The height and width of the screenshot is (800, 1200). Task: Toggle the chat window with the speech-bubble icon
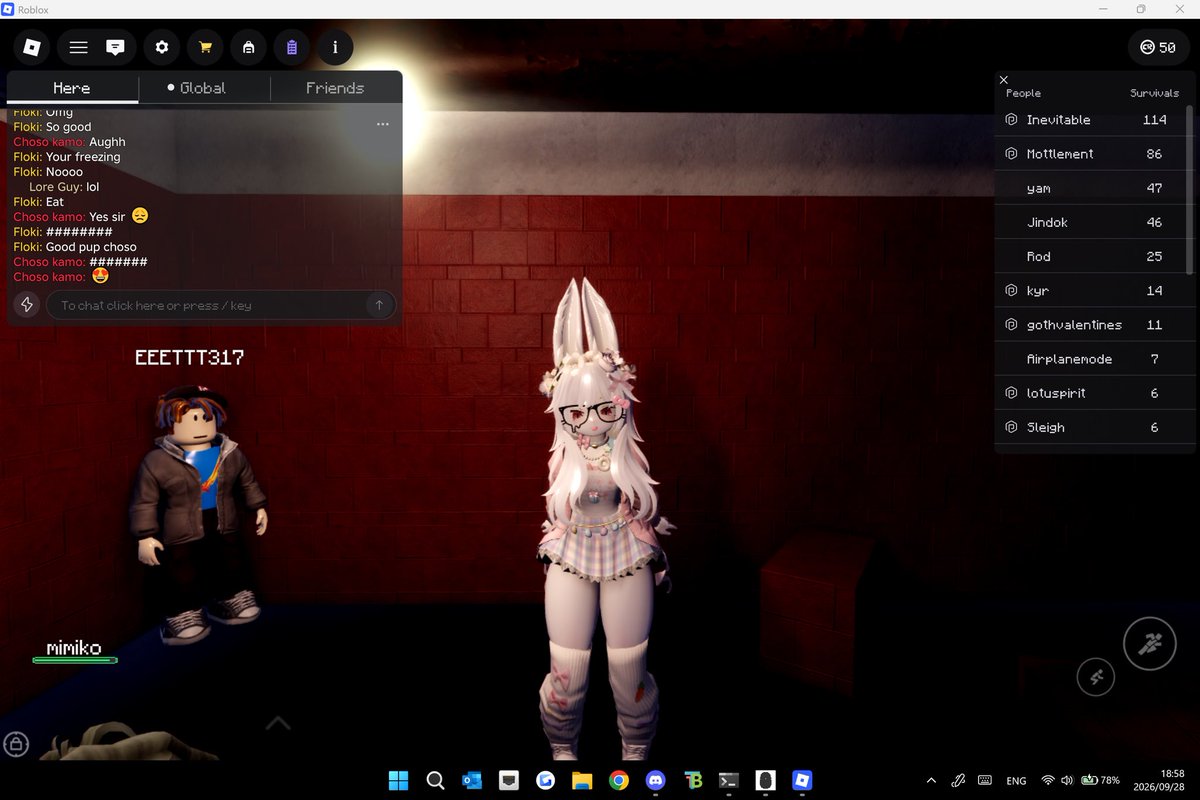point(115,47)
